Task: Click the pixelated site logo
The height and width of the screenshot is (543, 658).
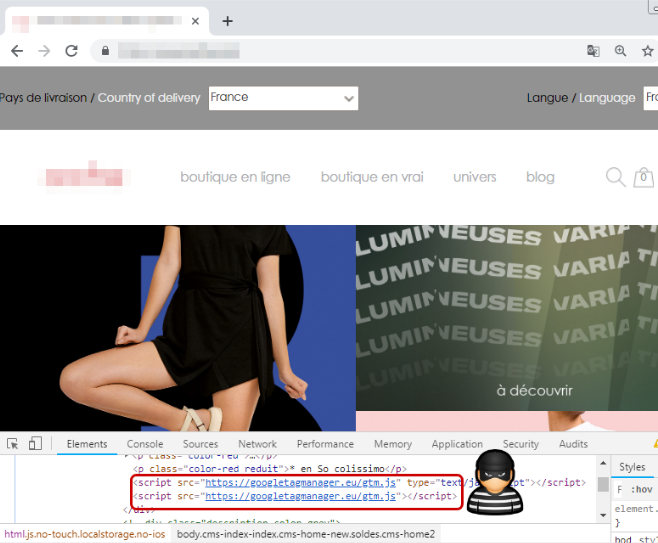Action: [x=84, y=176]
